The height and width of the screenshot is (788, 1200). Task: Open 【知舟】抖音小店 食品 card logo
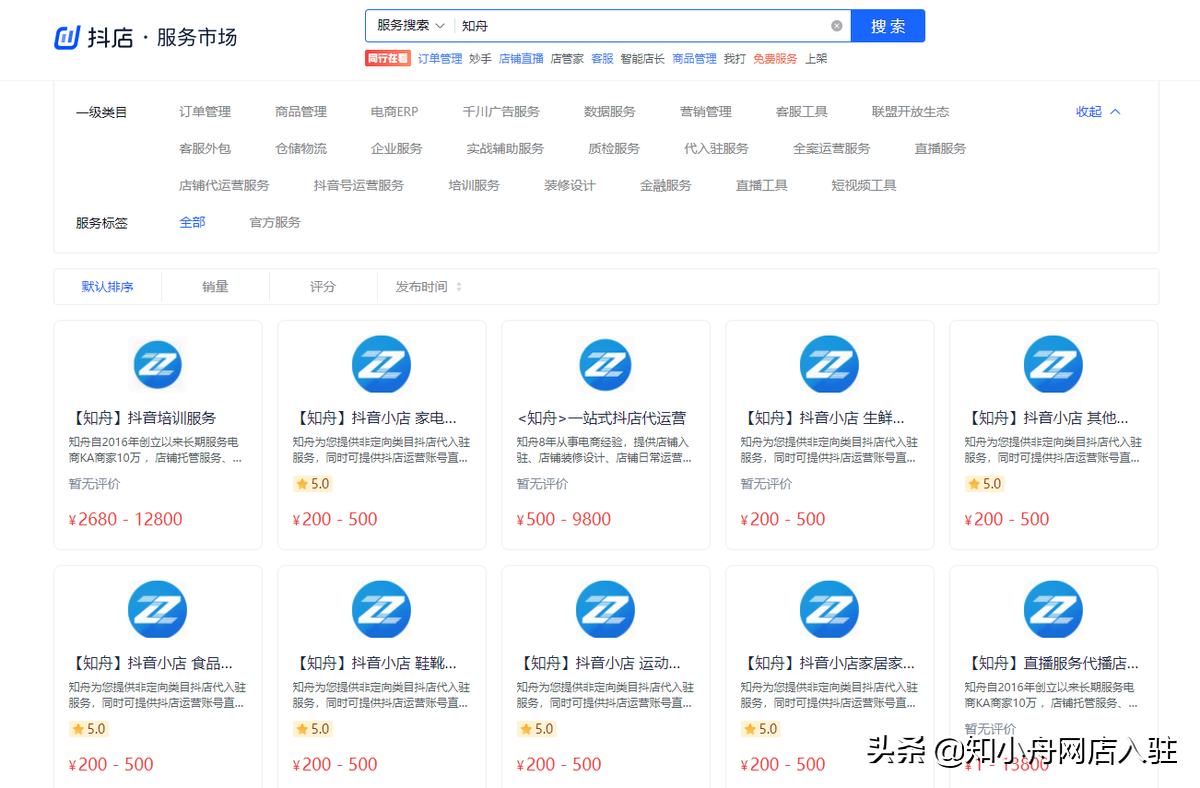158,609
